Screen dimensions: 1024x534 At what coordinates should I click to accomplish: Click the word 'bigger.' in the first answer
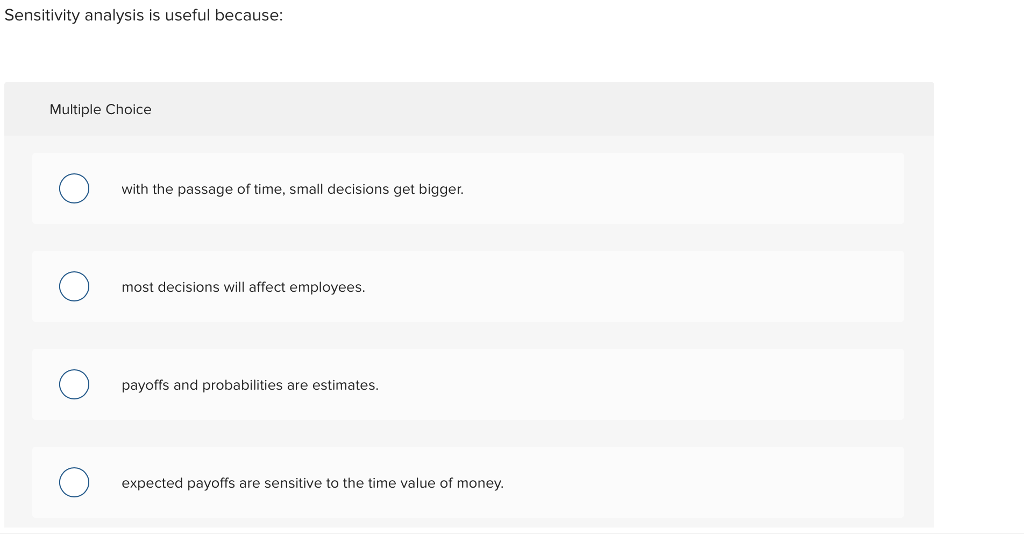click(441, 189)
